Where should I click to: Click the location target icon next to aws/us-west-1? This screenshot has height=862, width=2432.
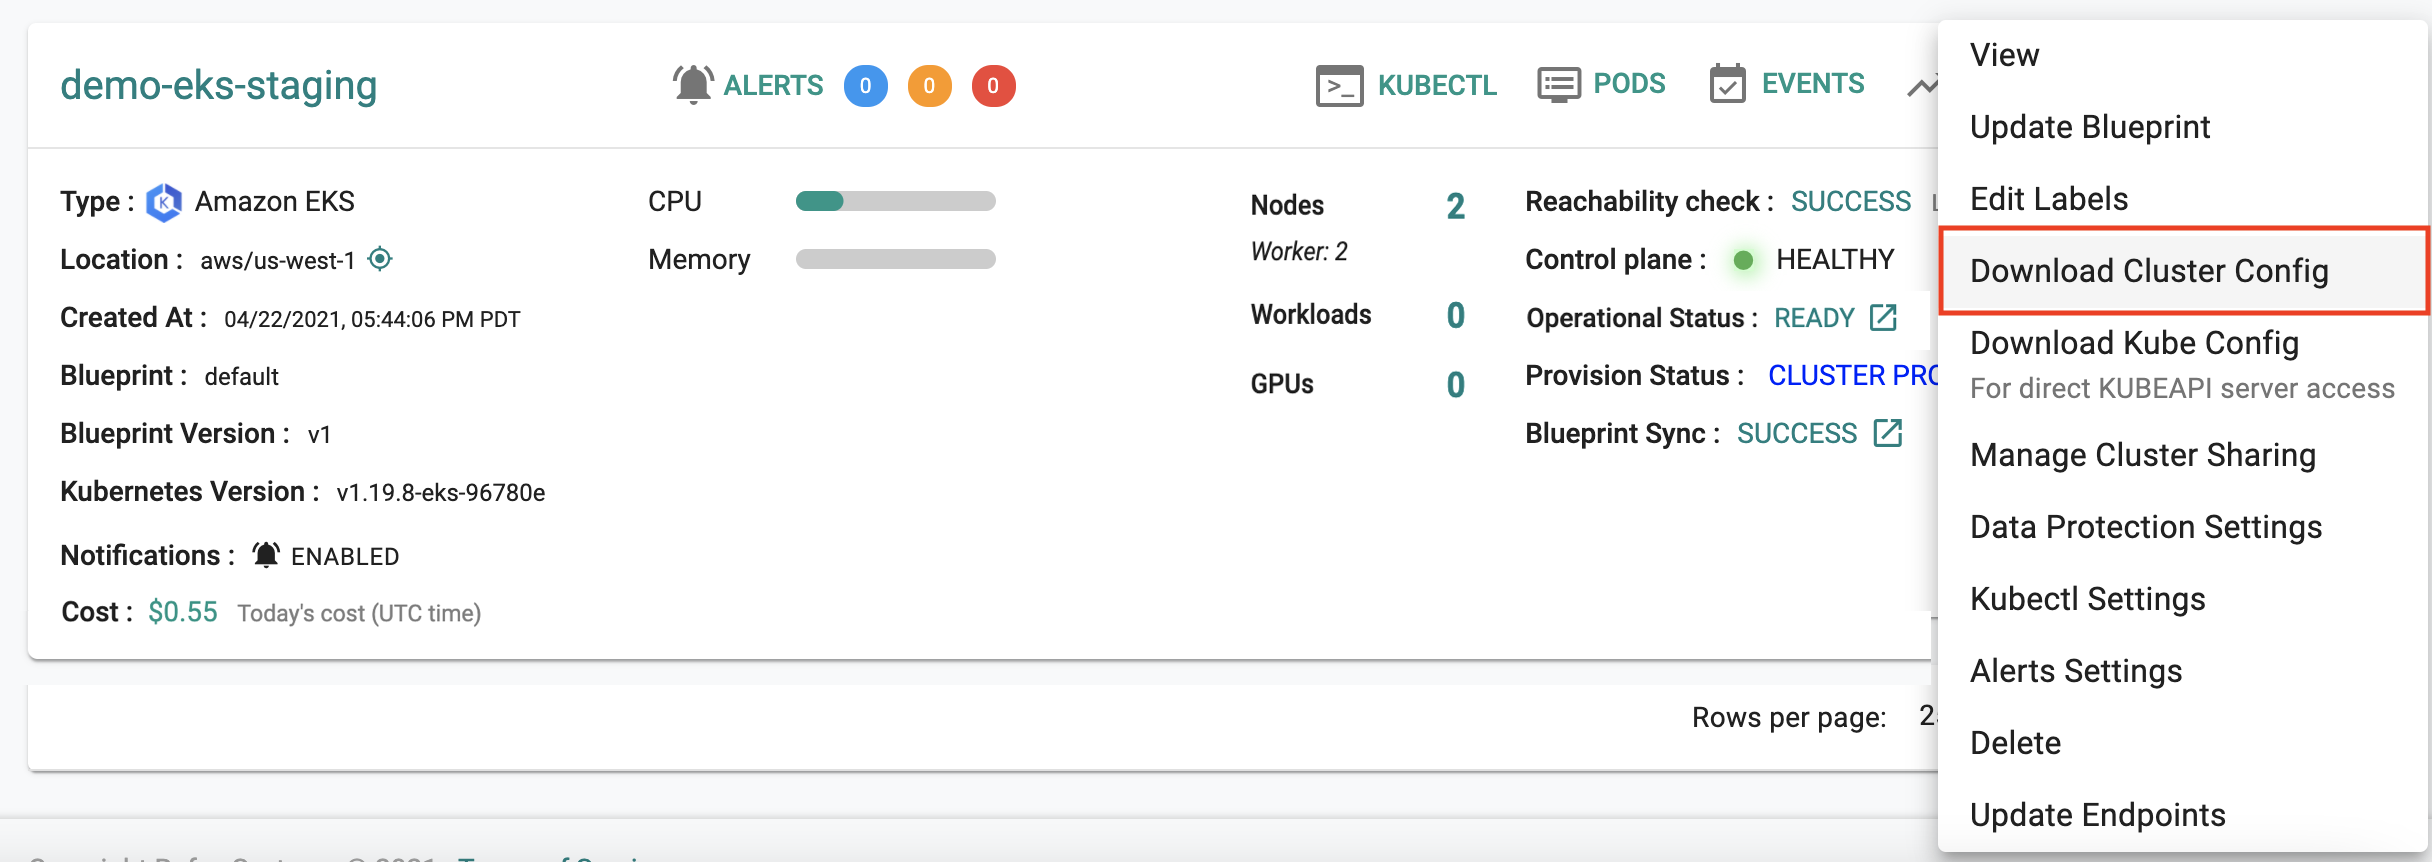click(380, 259)
